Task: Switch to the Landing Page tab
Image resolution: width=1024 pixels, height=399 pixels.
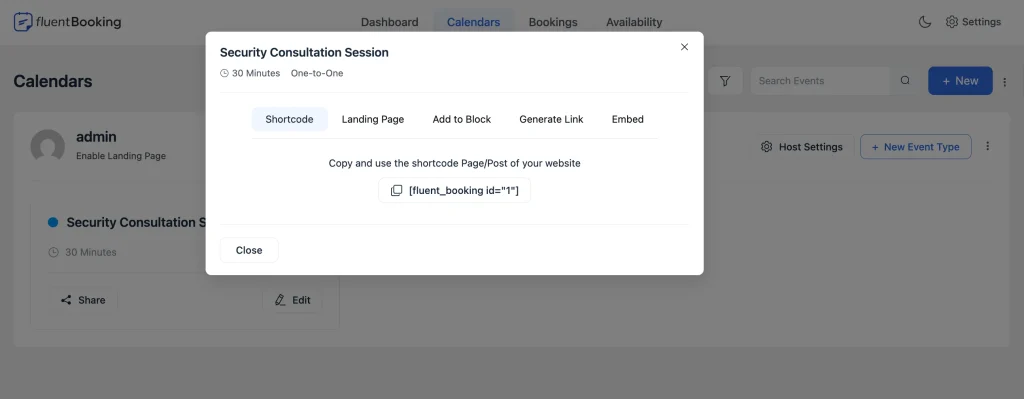Action: click(373, 120)
